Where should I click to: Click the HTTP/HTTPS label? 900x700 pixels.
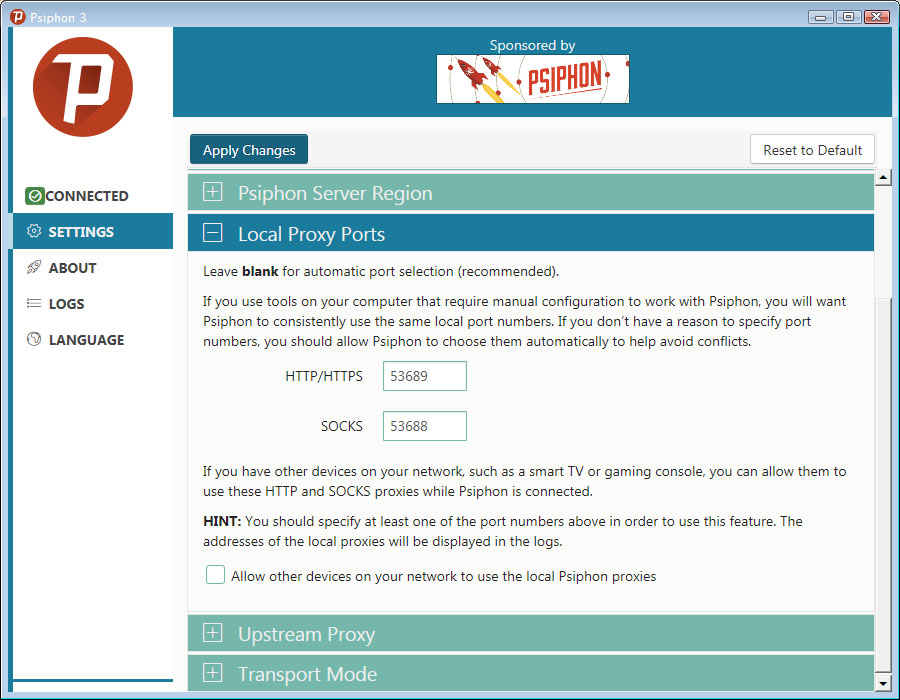click(x=324, y=376)
